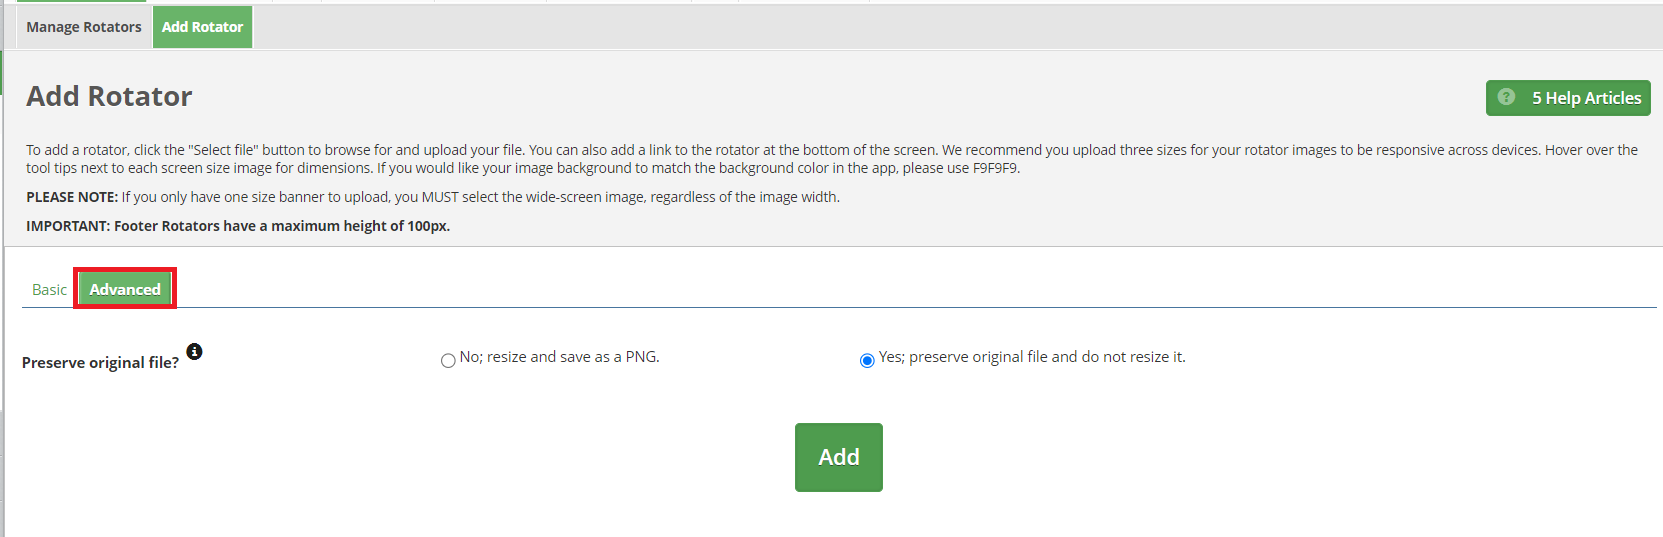Screen dimensions: 1663x537
Task: Click the bold 'PLEASE NOTE:' text
Action: pos(72,197)
